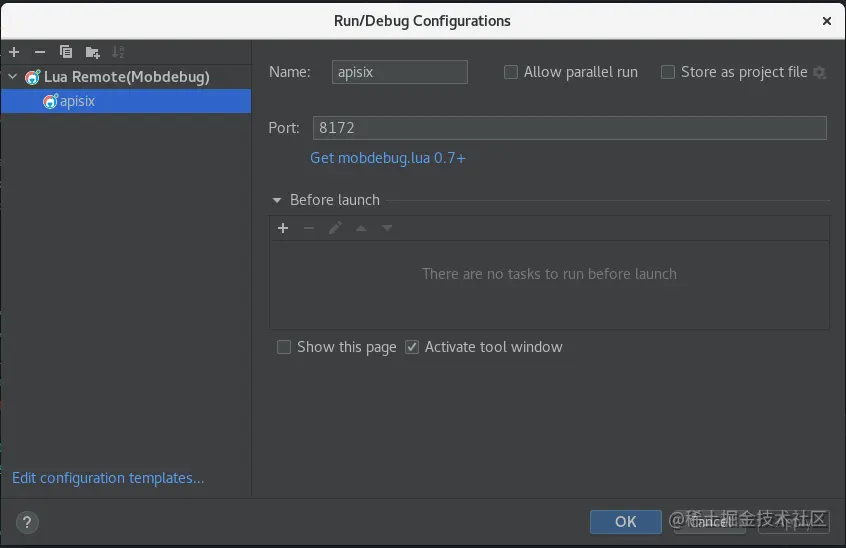Open the help question mark button
Image resolution: width=846 pixels, height=548 pixels.
pyautogui.click(x=27, y=522)
